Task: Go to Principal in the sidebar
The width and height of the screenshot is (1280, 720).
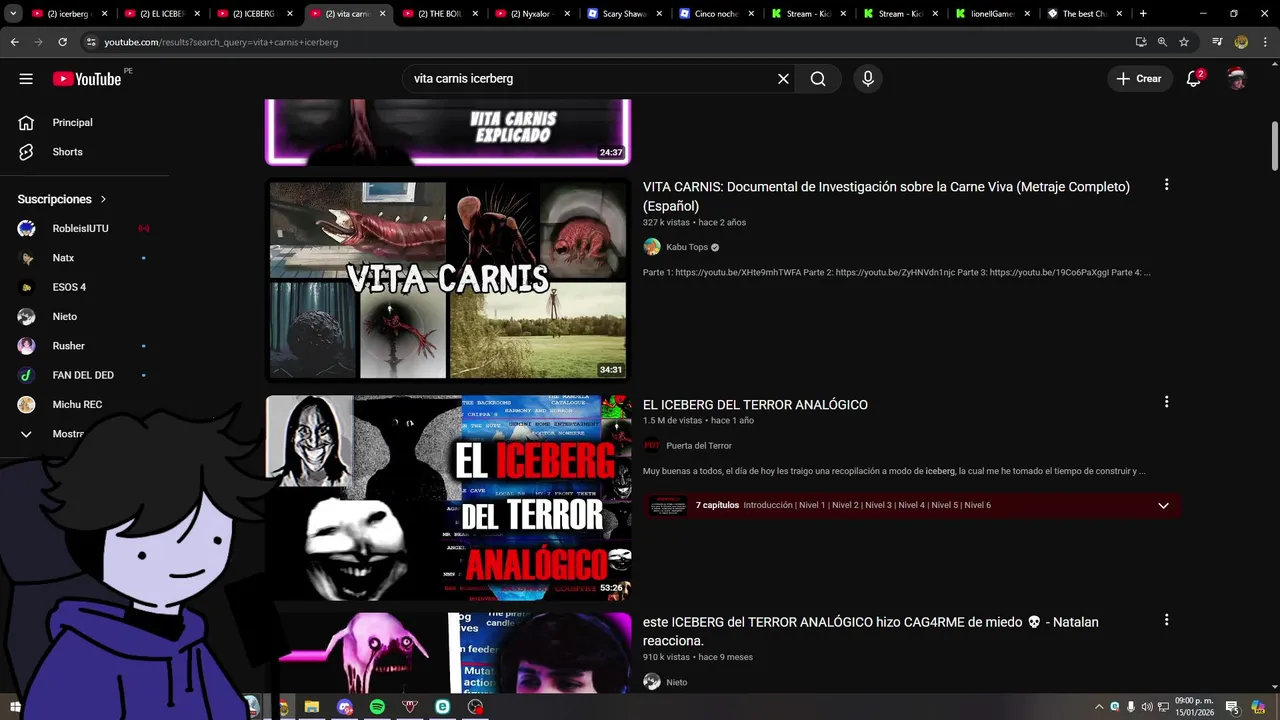Action: (x=72, y=122)
